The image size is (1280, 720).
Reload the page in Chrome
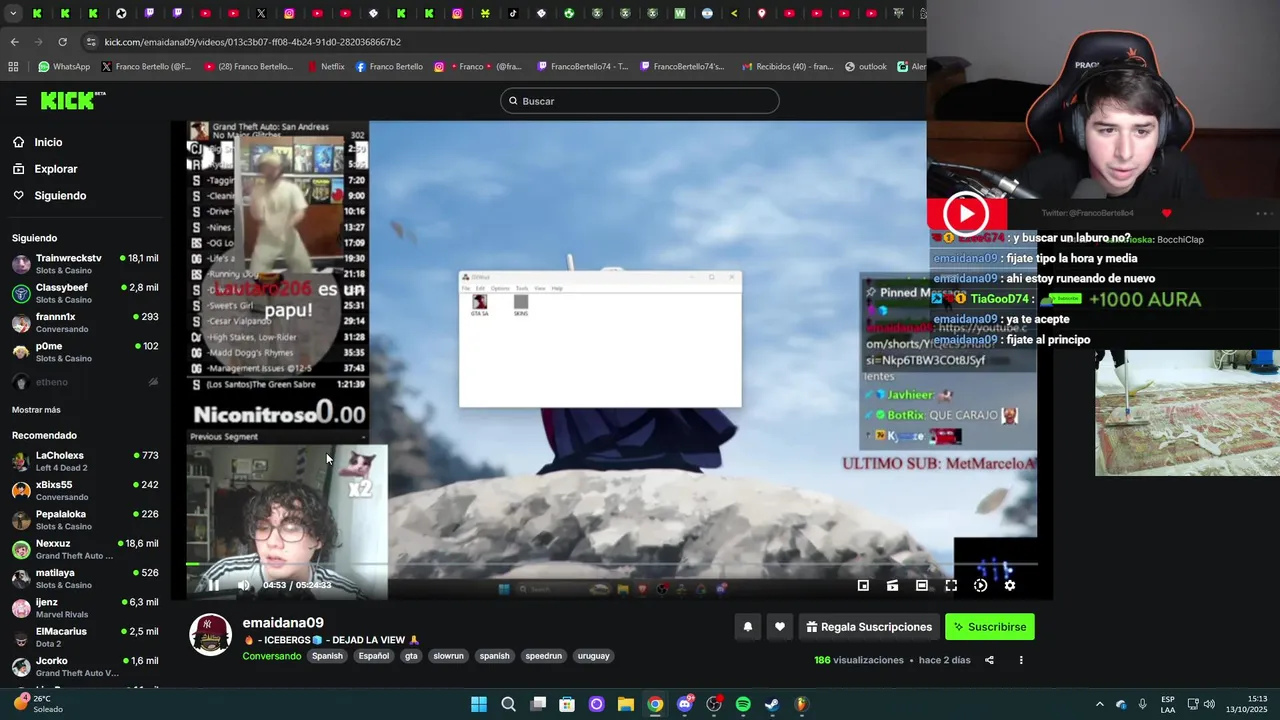[62, 42]
